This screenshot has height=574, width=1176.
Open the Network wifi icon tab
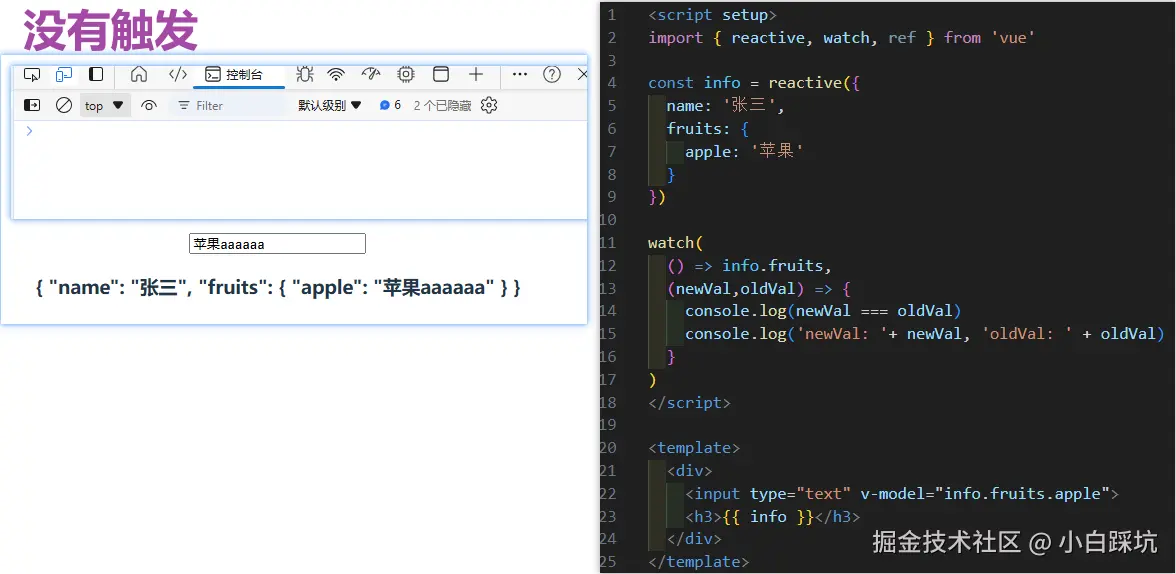[x=336, y=74]
